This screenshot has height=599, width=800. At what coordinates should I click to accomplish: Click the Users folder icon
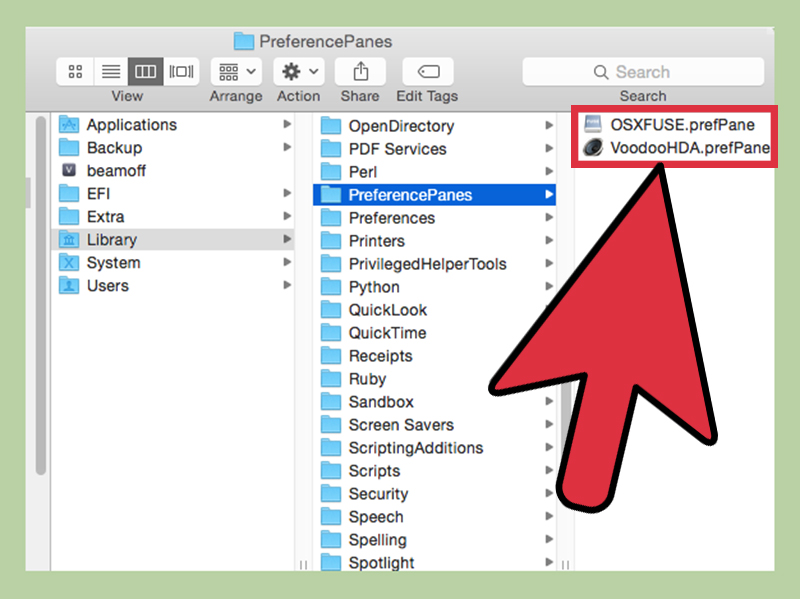[69, 285]
